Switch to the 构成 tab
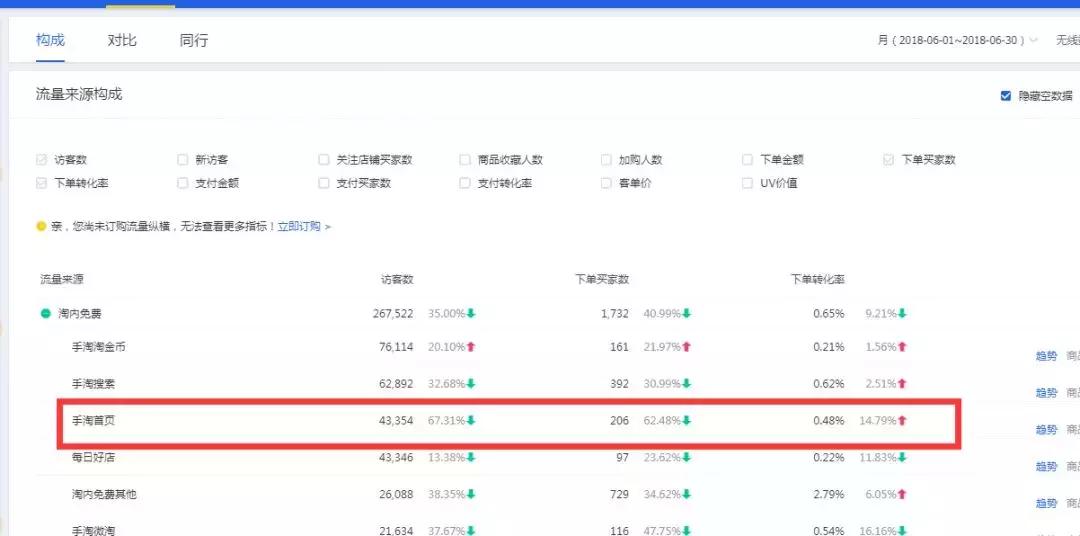Viewport: 1080px width, 536px height. [50, 40]
